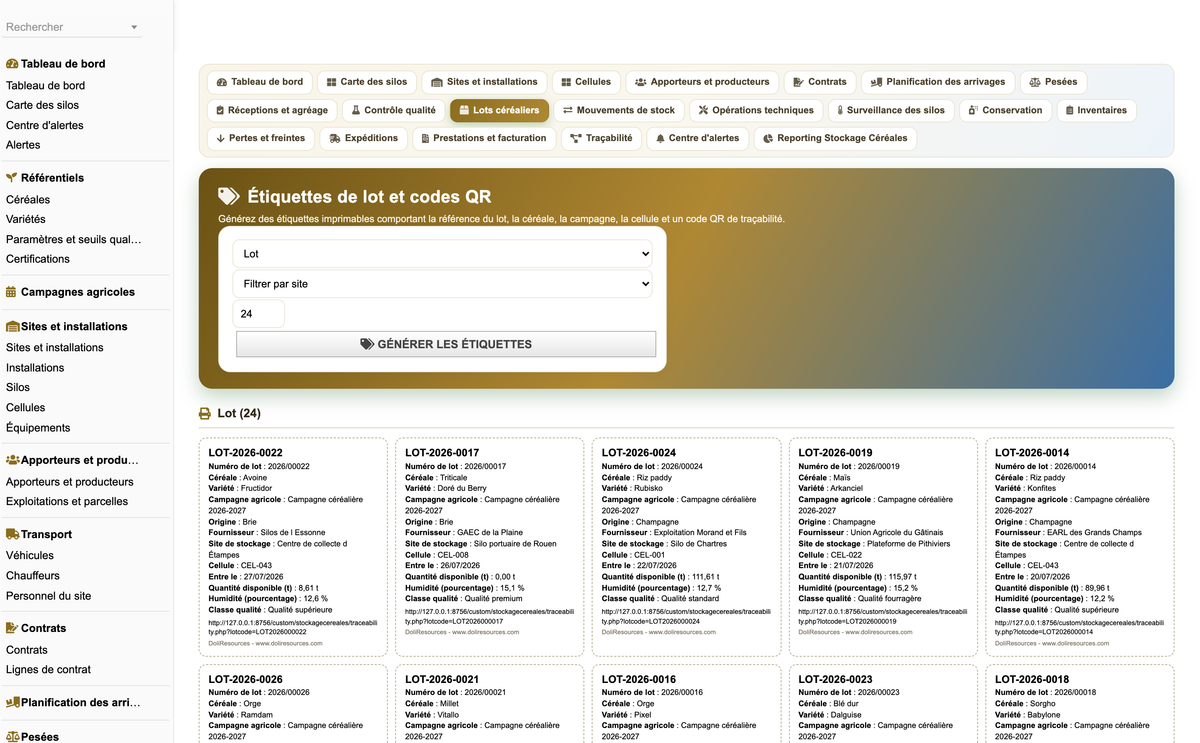The image size is (1200, 743).
Task: Open Opérations techniques tab
Action: tap(756, 110)
